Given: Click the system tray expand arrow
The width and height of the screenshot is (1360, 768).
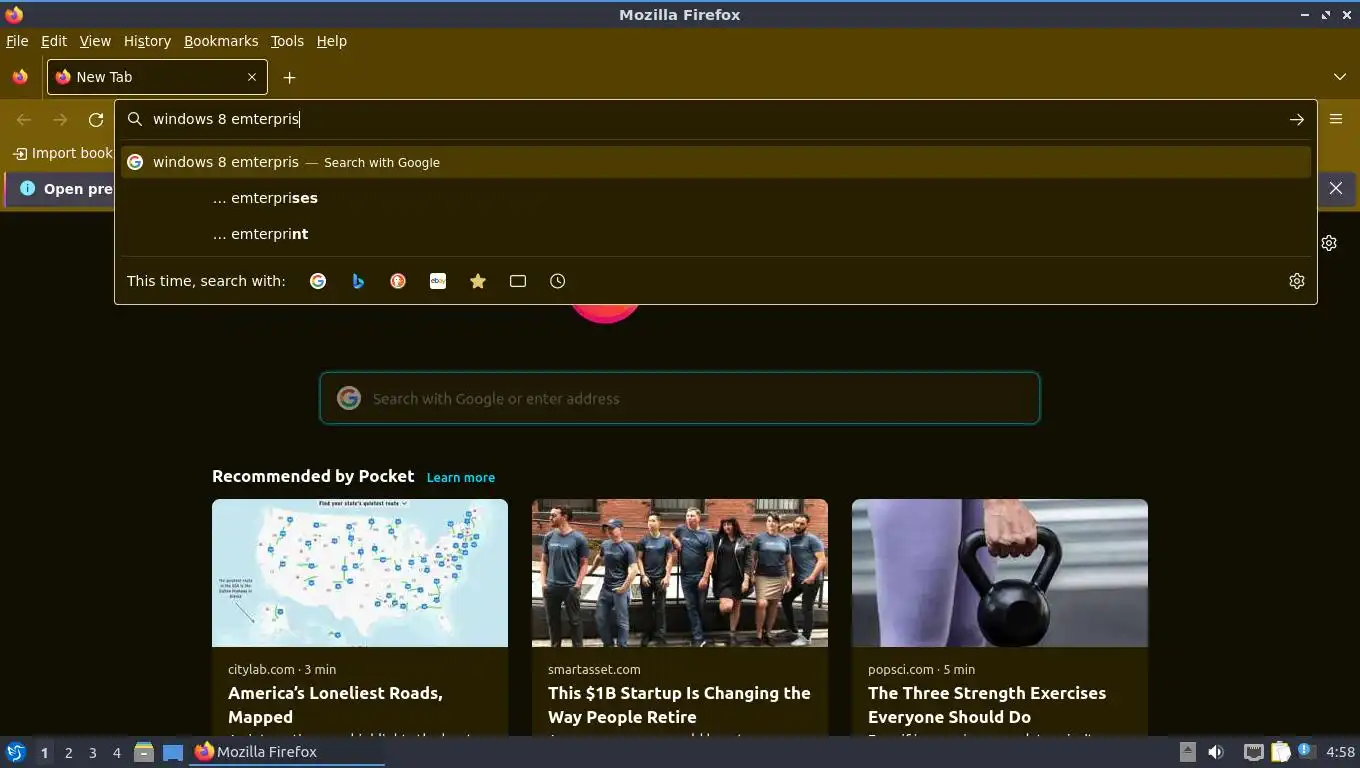Looking at the screenshot, I should (1187, 752).
